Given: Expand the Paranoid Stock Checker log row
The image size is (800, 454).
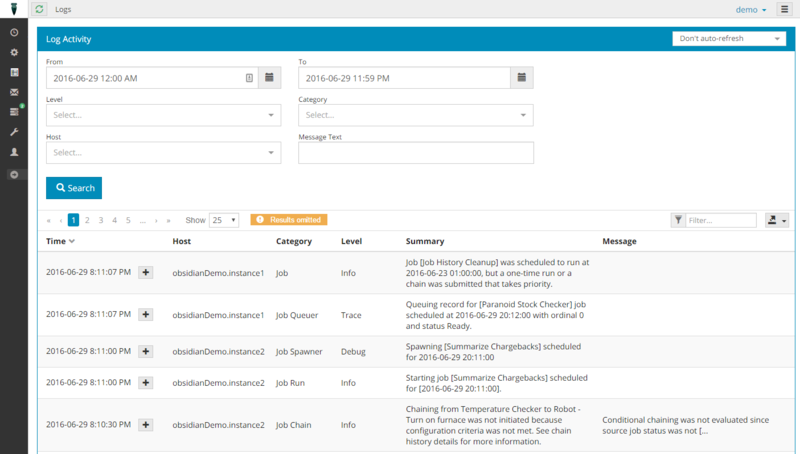Looking at the screenshot, I should pyautogui.click(x=145, y=314).
